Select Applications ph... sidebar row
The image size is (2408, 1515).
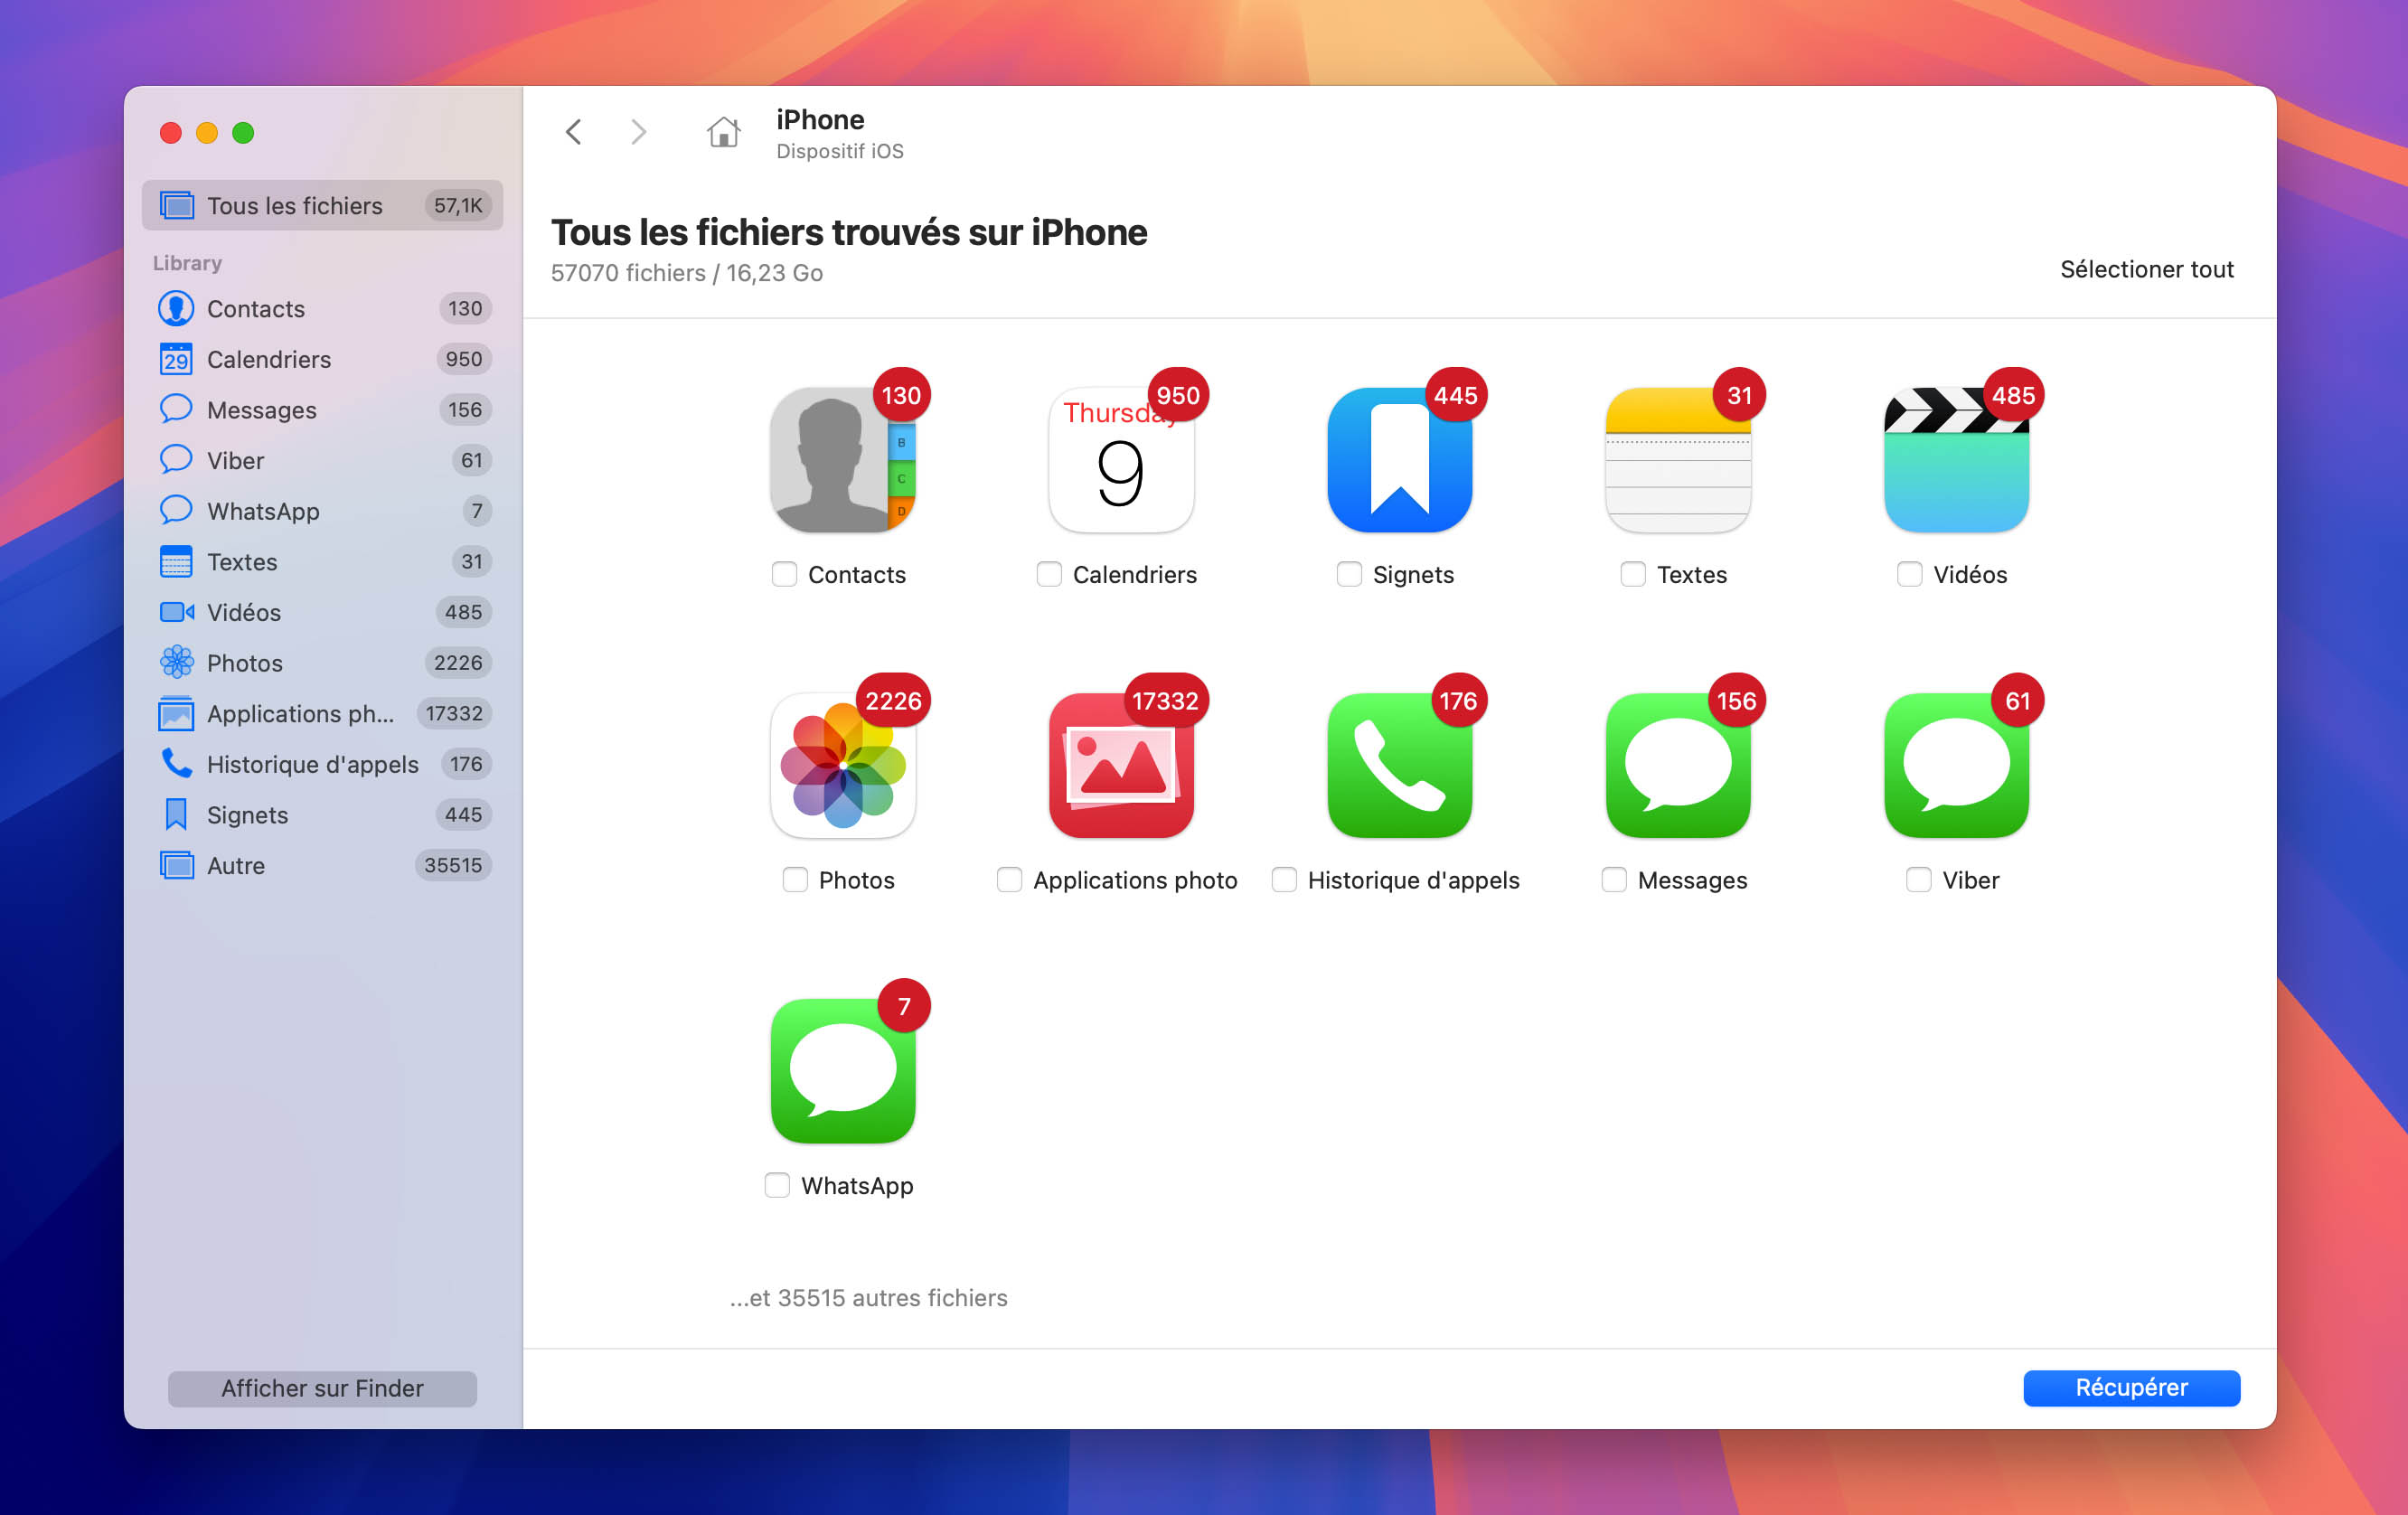point(322,713)
